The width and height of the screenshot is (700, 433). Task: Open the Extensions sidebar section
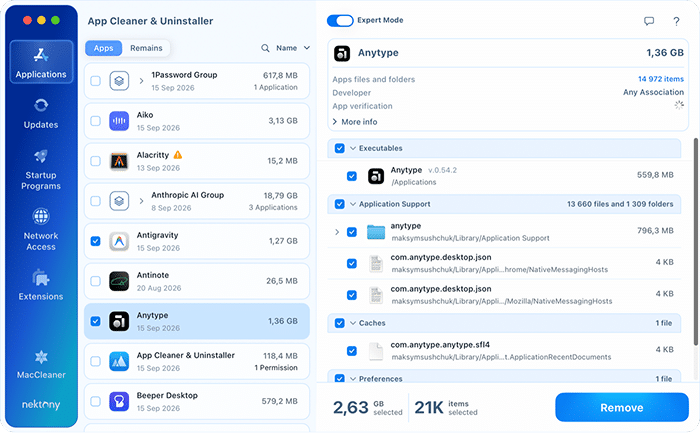(x=41, y=285)
